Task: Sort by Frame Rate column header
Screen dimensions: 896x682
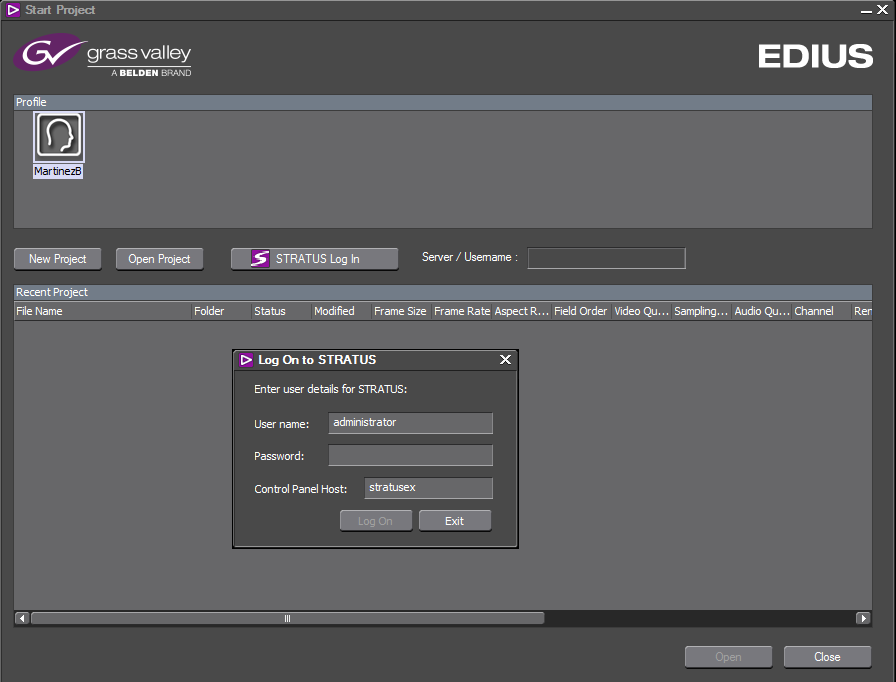Action: [x=462, y=311]
